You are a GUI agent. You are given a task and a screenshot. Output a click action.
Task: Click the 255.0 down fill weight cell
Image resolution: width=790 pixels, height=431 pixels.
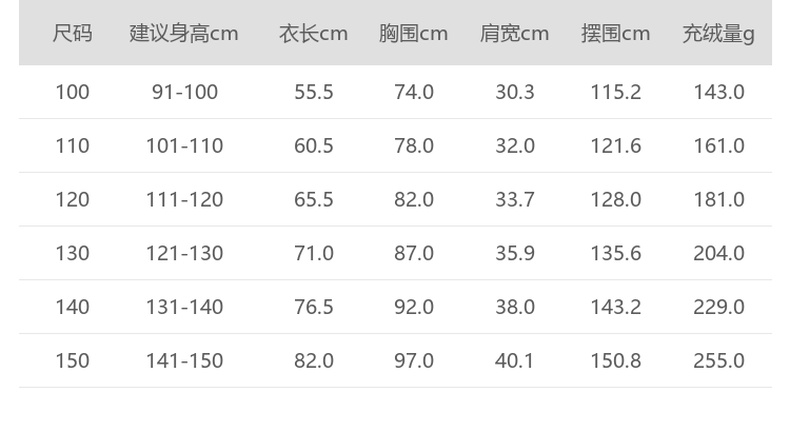point(718,360)
